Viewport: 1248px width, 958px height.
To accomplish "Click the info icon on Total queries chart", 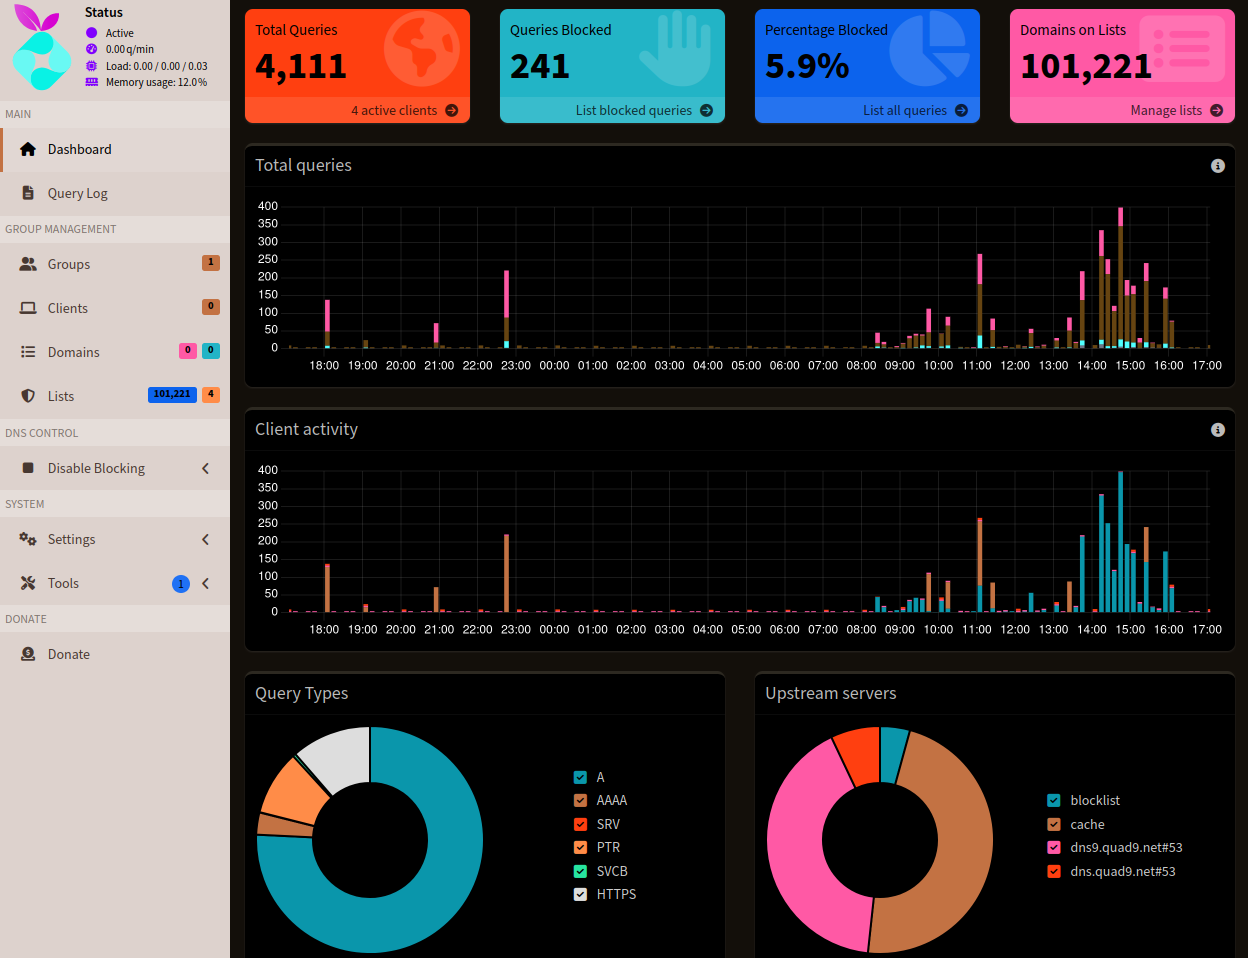I will (x=1217, y=166).
